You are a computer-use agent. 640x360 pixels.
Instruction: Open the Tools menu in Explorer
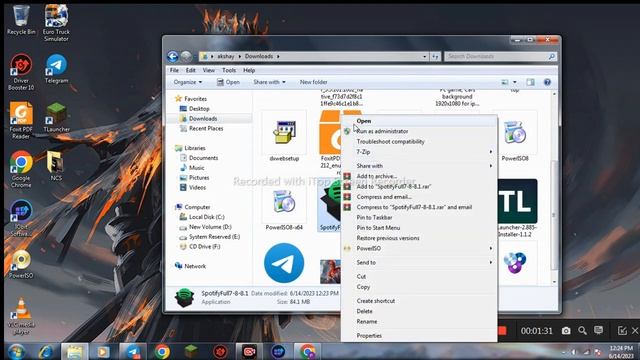click(x=229, y=70)
